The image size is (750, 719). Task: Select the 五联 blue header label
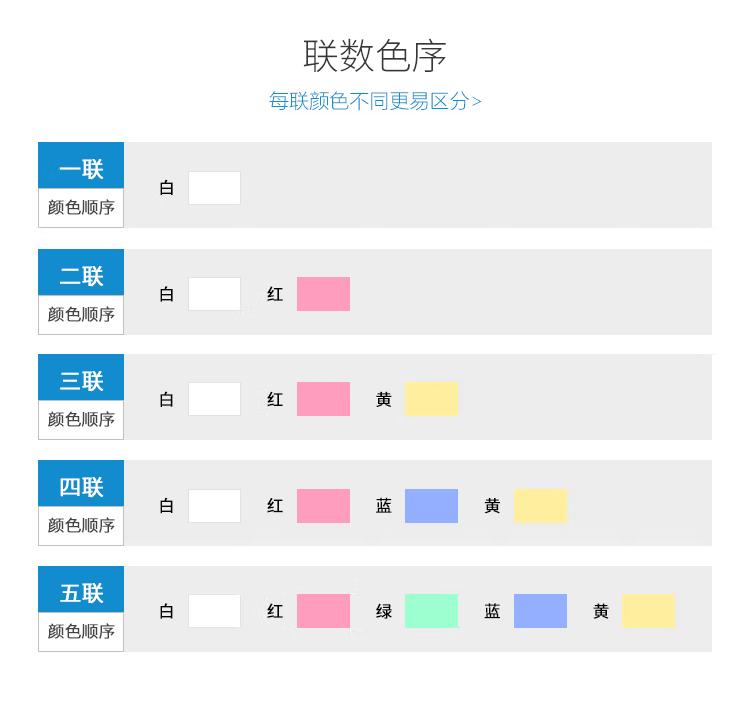[x=81, y=589]
